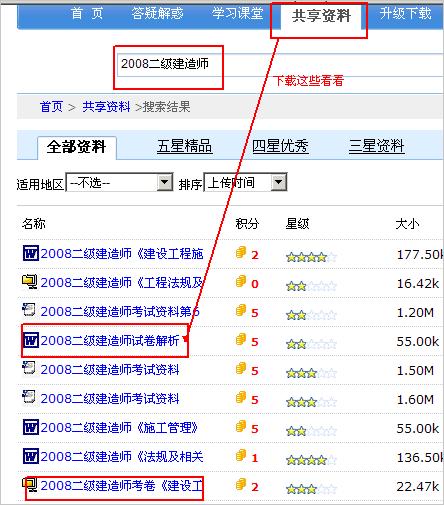
Task: Click the 首页 breadcrumb link
Action: point(51,107)
